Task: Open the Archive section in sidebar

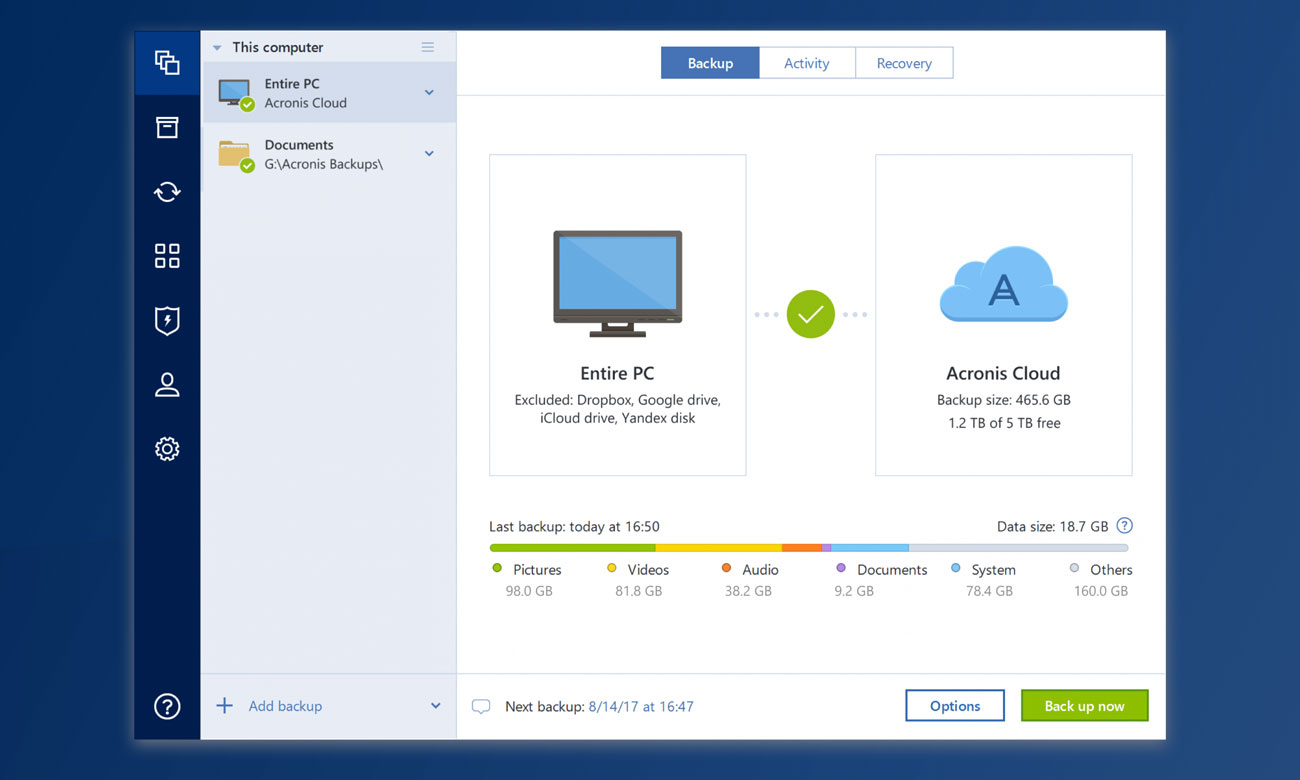Action: tap(167, 127)
